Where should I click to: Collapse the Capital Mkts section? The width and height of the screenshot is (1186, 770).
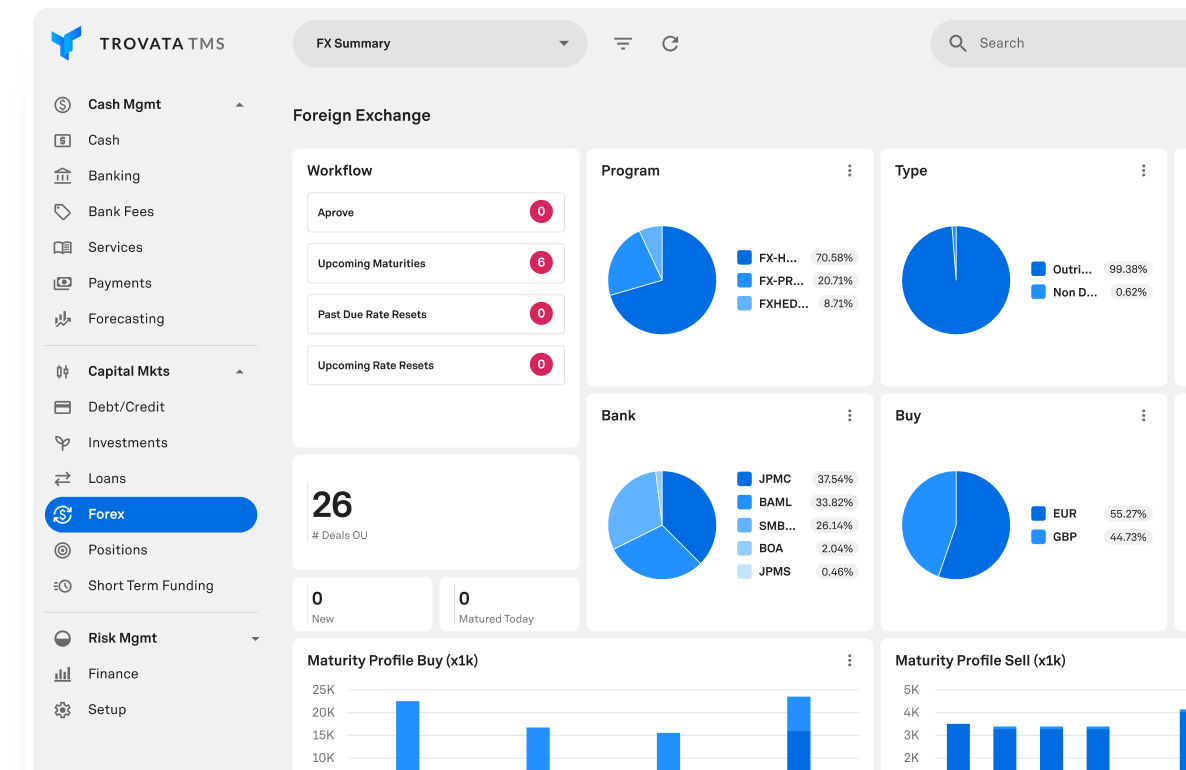click(x=239, y=372)
